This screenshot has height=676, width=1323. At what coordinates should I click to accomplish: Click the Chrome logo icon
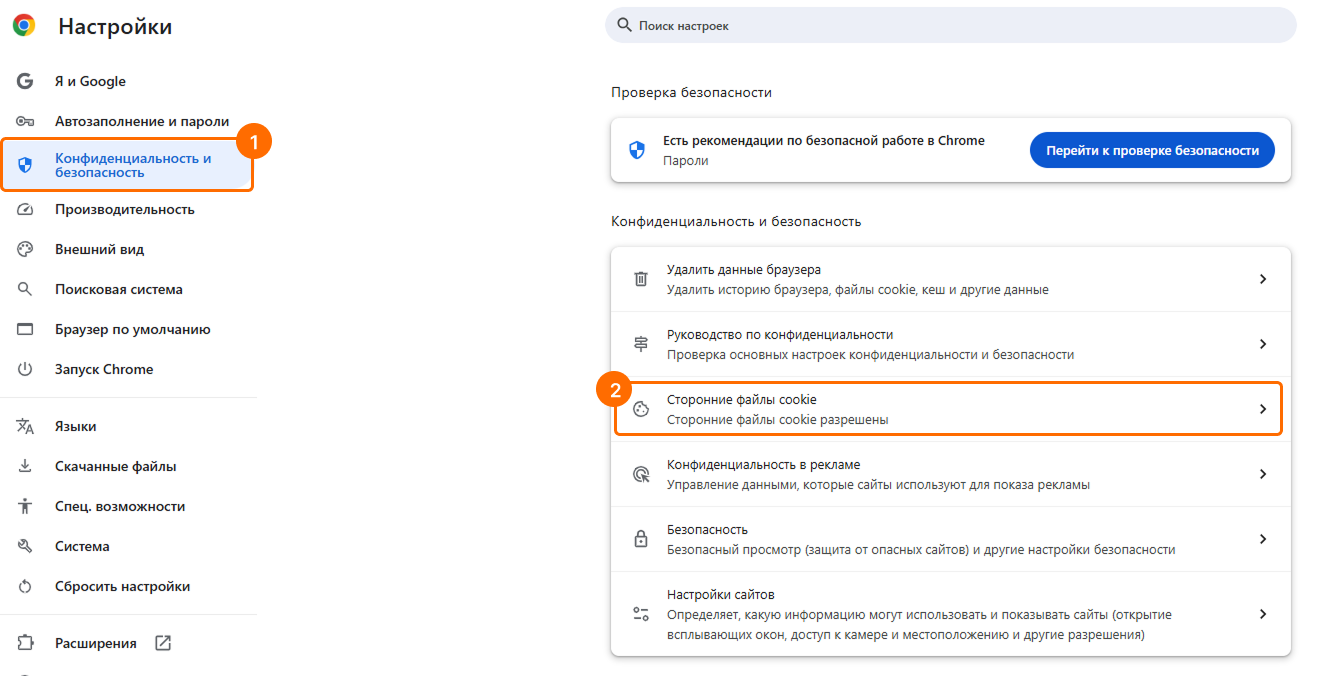coord(24,26)
